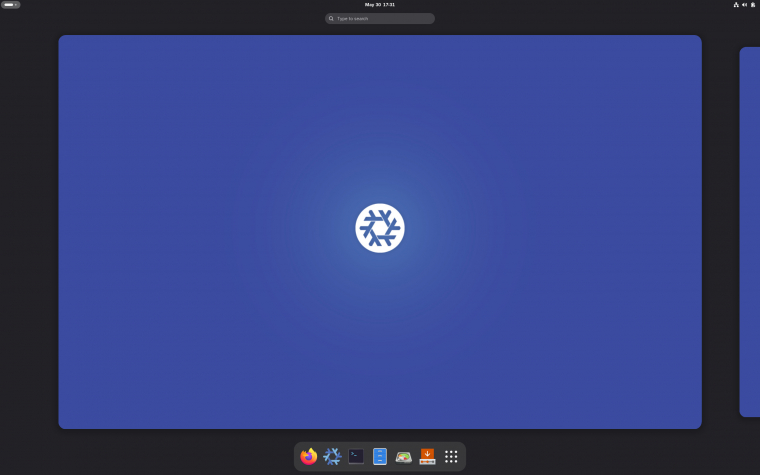Show all applications grid
The width and height of the screenshot is (760, 475).
[451, 457]
